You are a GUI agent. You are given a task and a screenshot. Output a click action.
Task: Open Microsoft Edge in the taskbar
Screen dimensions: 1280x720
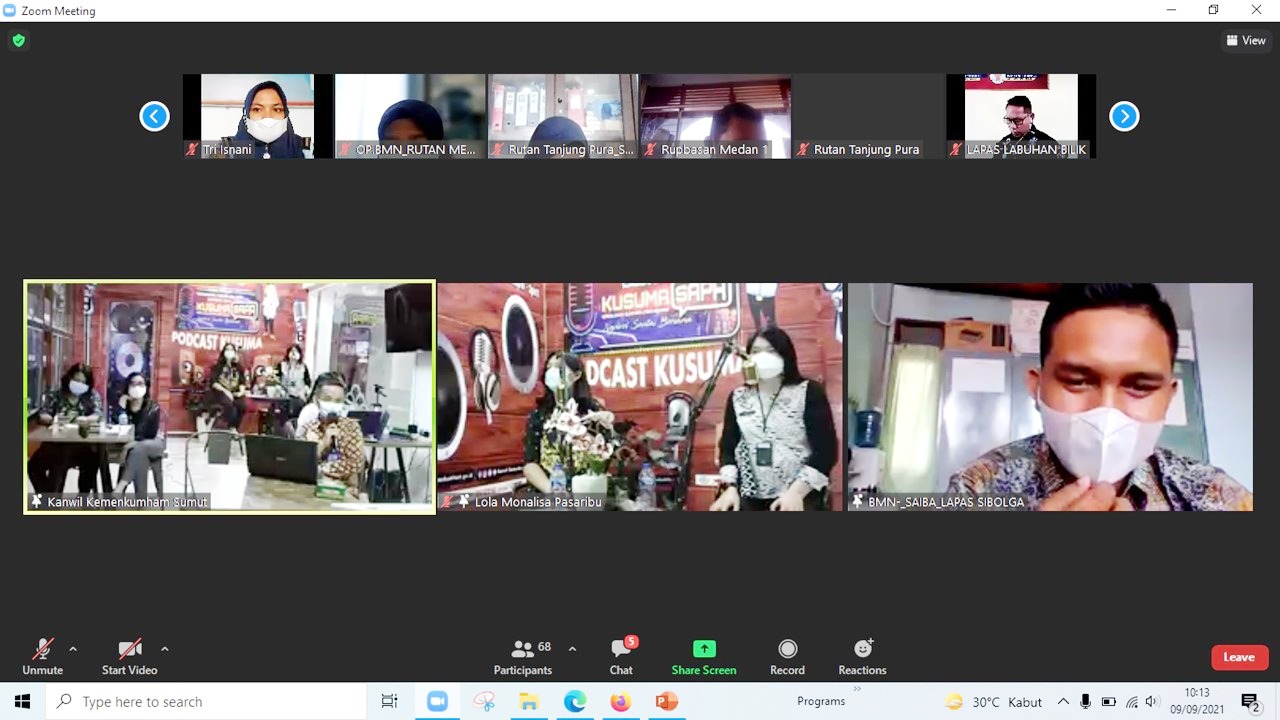click(x=574, y=702)
